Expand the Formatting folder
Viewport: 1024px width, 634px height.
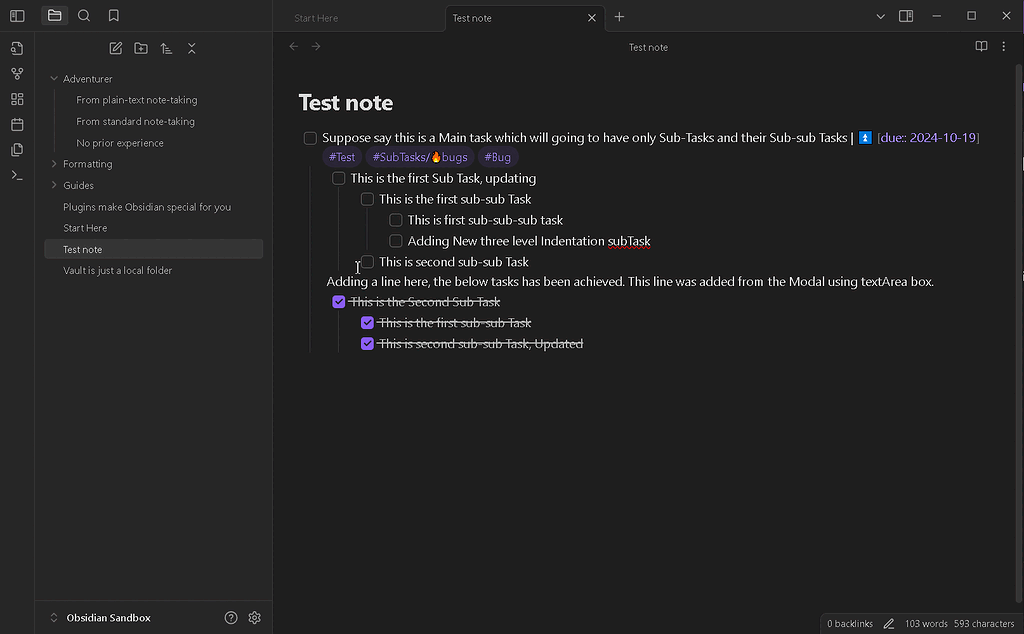tap(52, 163)
